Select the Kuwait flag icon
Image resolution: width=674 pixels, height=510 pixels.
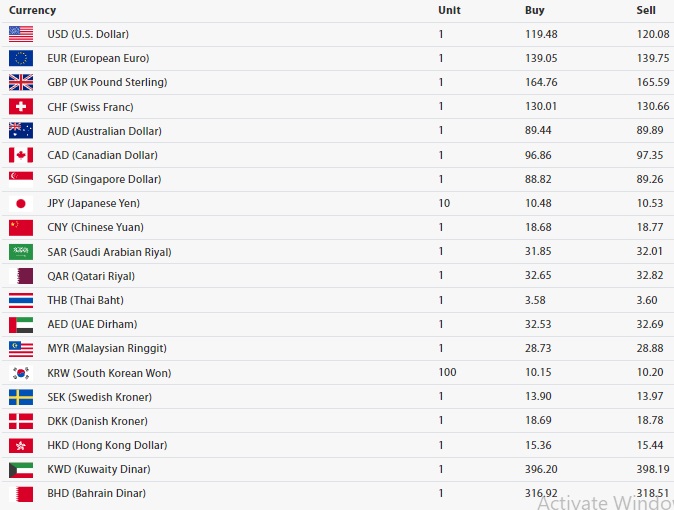click(x=21, y=469)
